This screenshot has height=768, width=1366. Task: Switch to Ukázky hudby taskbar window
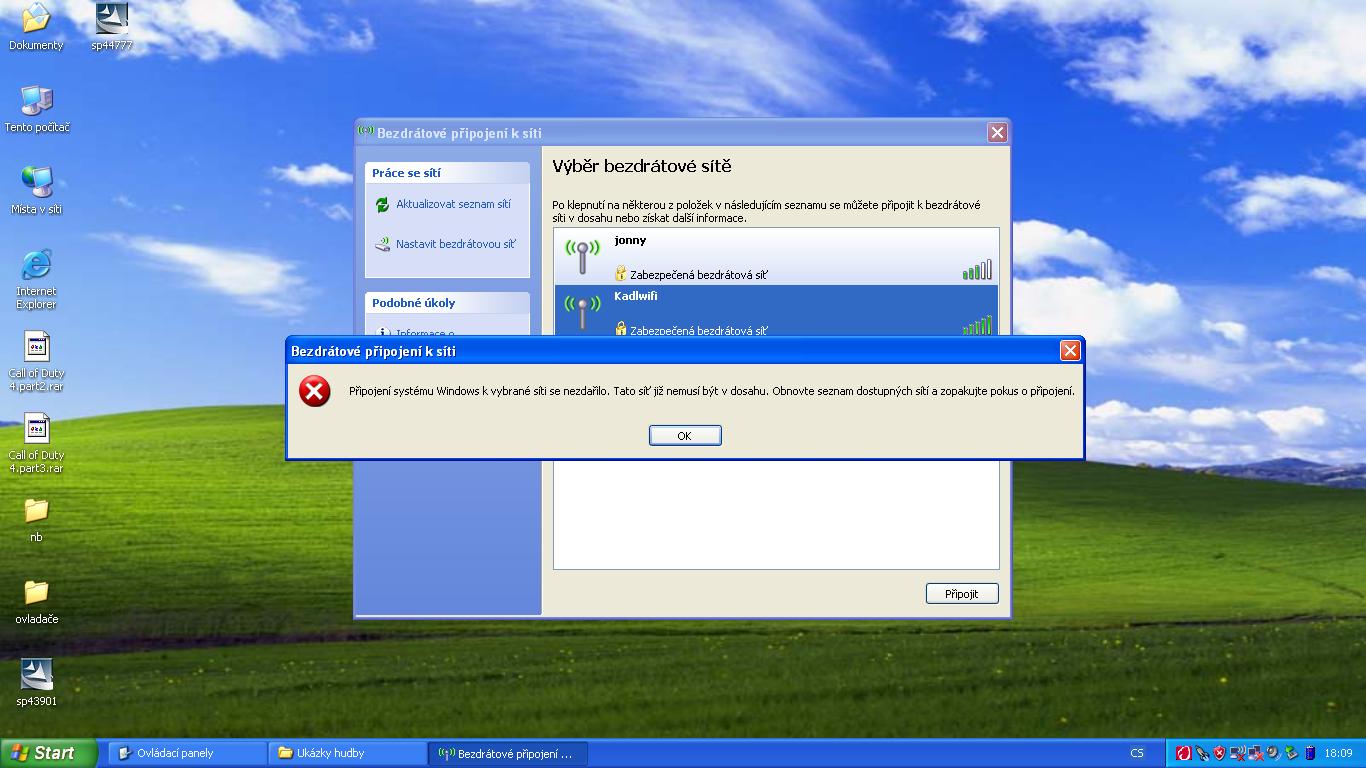347,753
